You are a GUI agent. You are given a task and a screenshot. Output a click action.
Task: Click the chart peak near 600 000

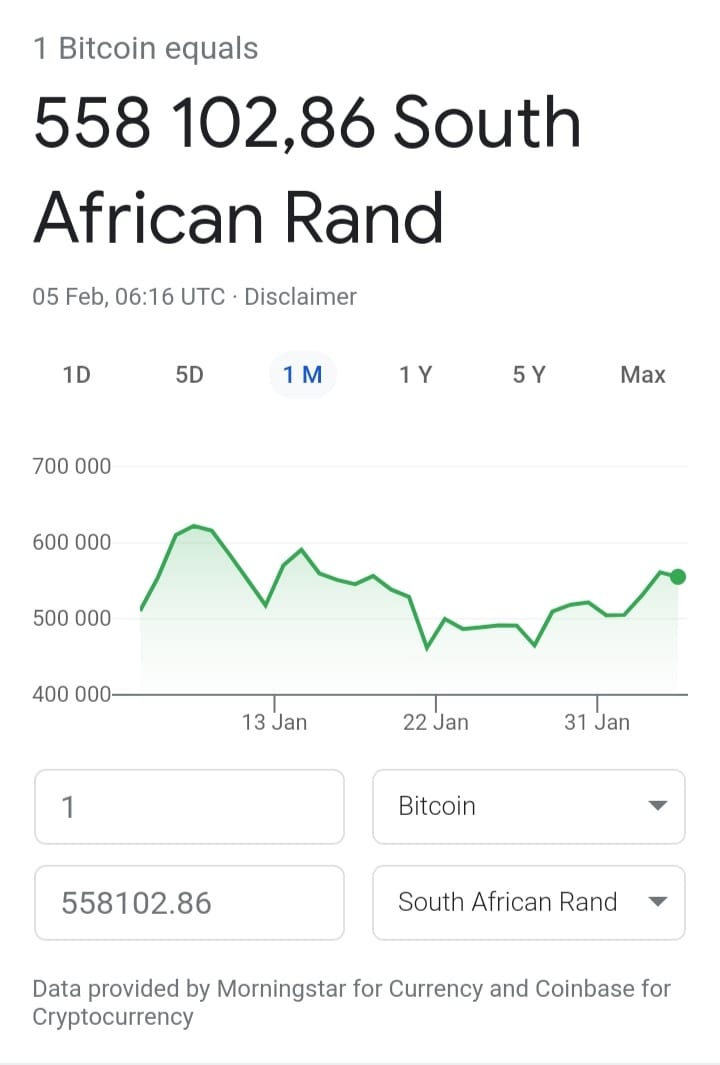[194, 526]
